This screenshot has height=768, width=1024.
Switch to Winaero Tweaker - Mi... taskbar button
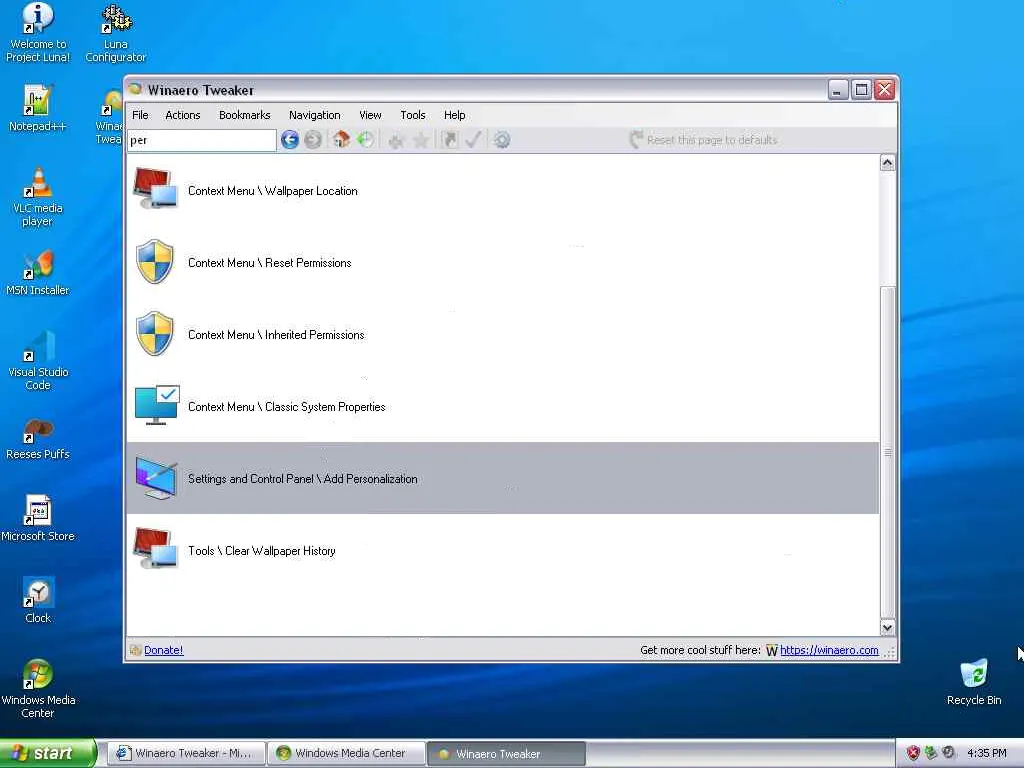pos(186,753)
